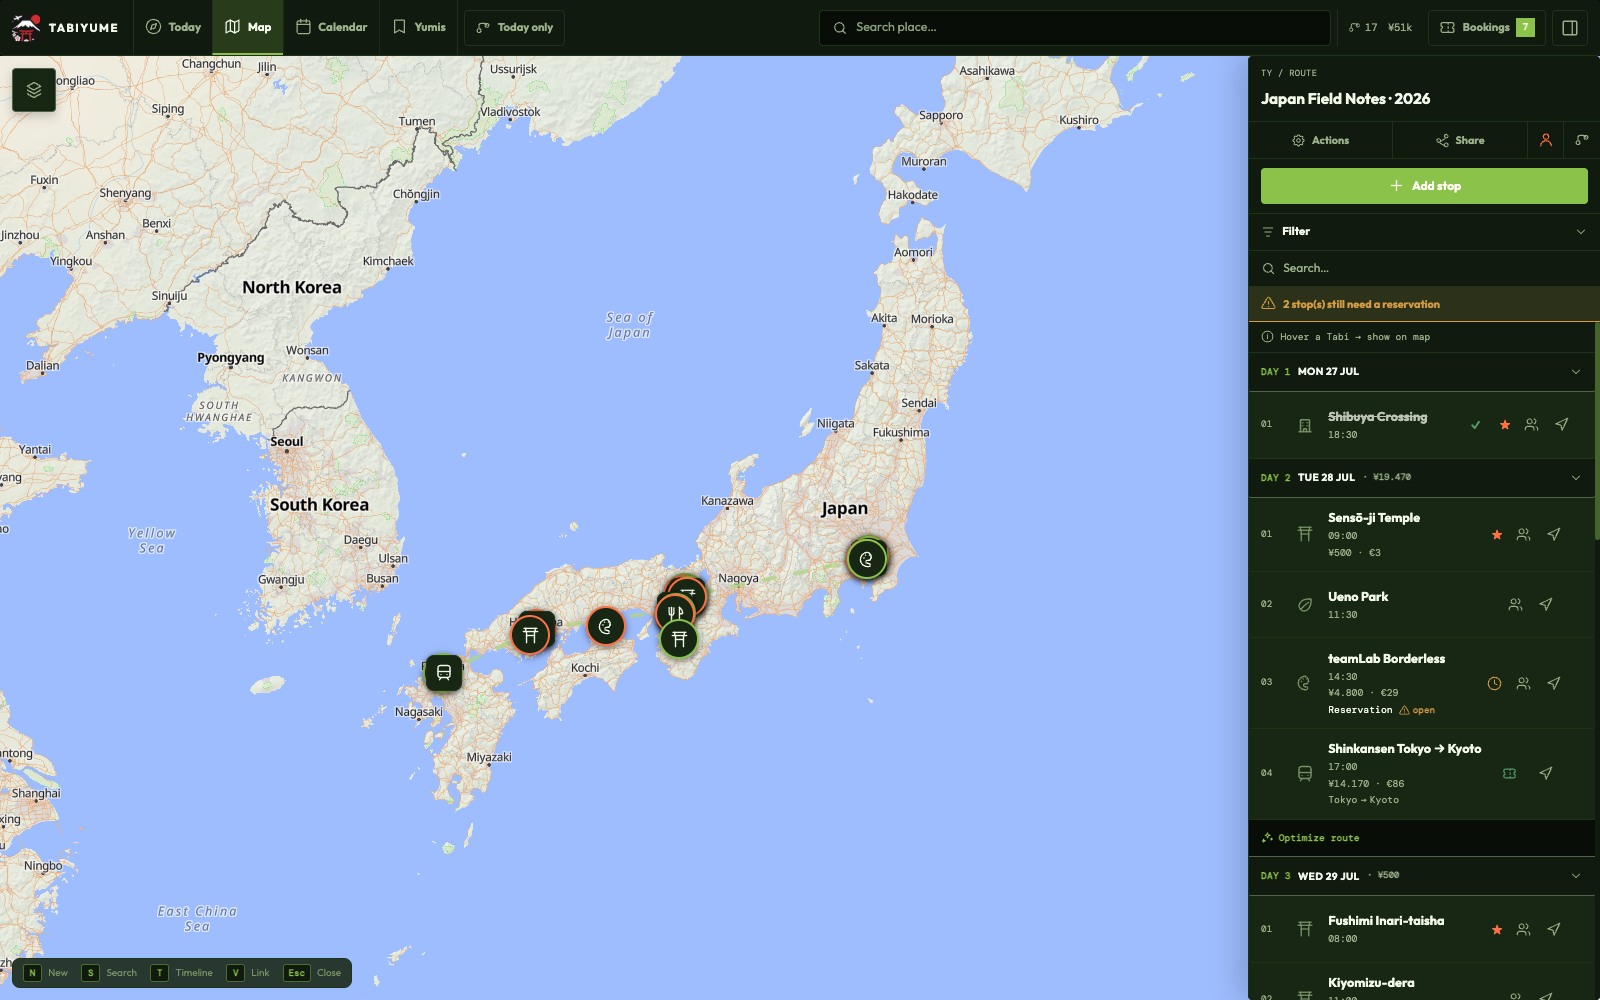Viewport: 1600px width, 1000px height.
Task: Open companions icon for Shibuya Crossing
Action: tap(1531, 425)
